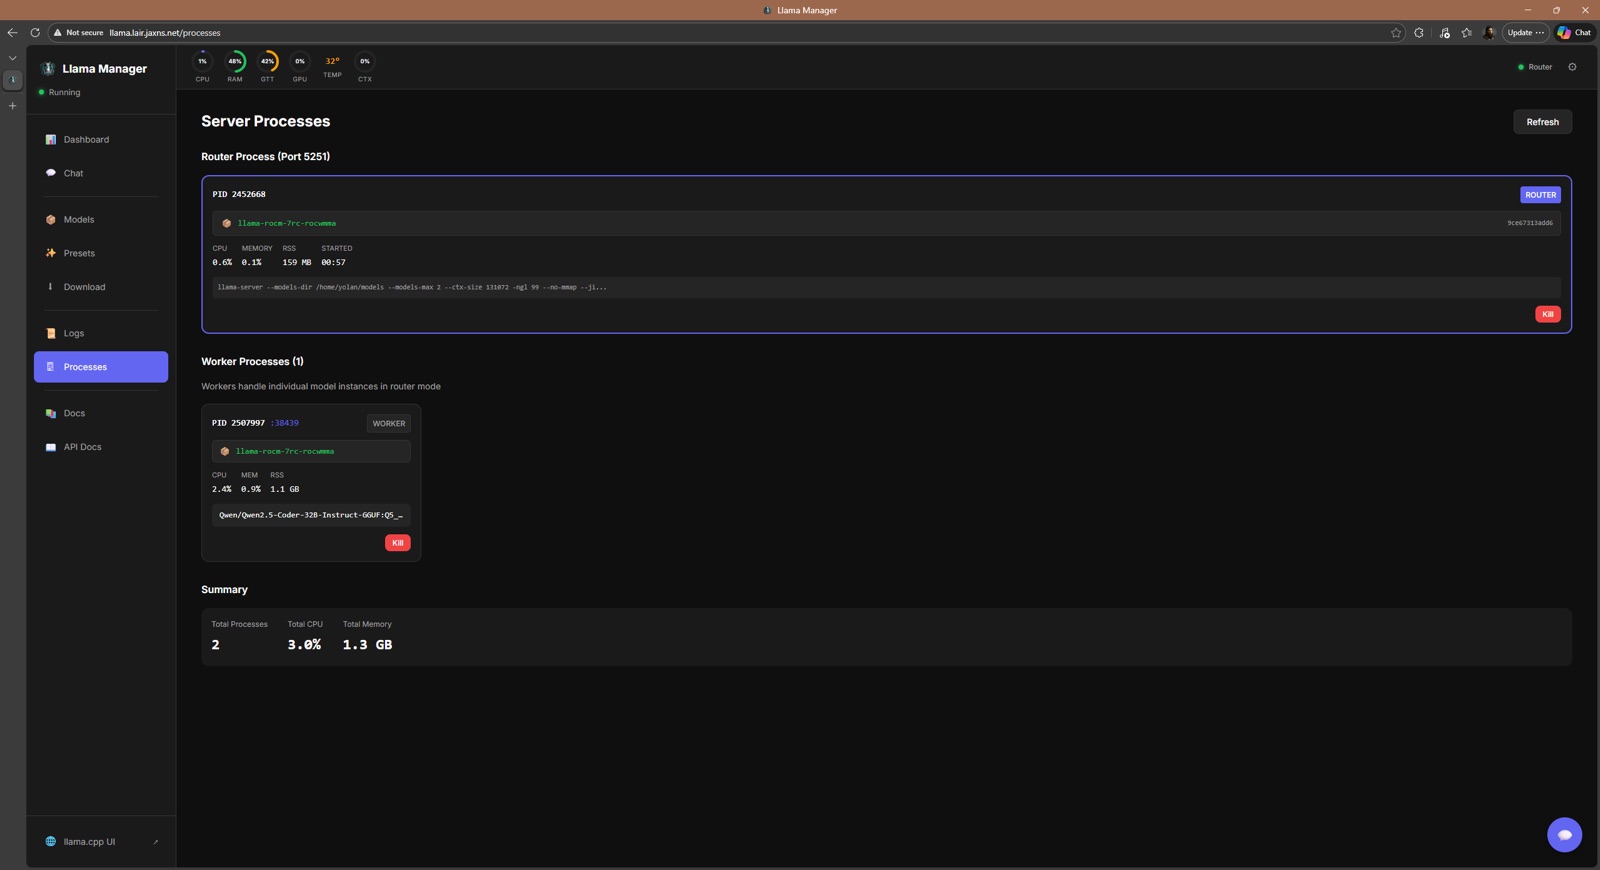Click the Total Processes count 2

coord(215,645)
